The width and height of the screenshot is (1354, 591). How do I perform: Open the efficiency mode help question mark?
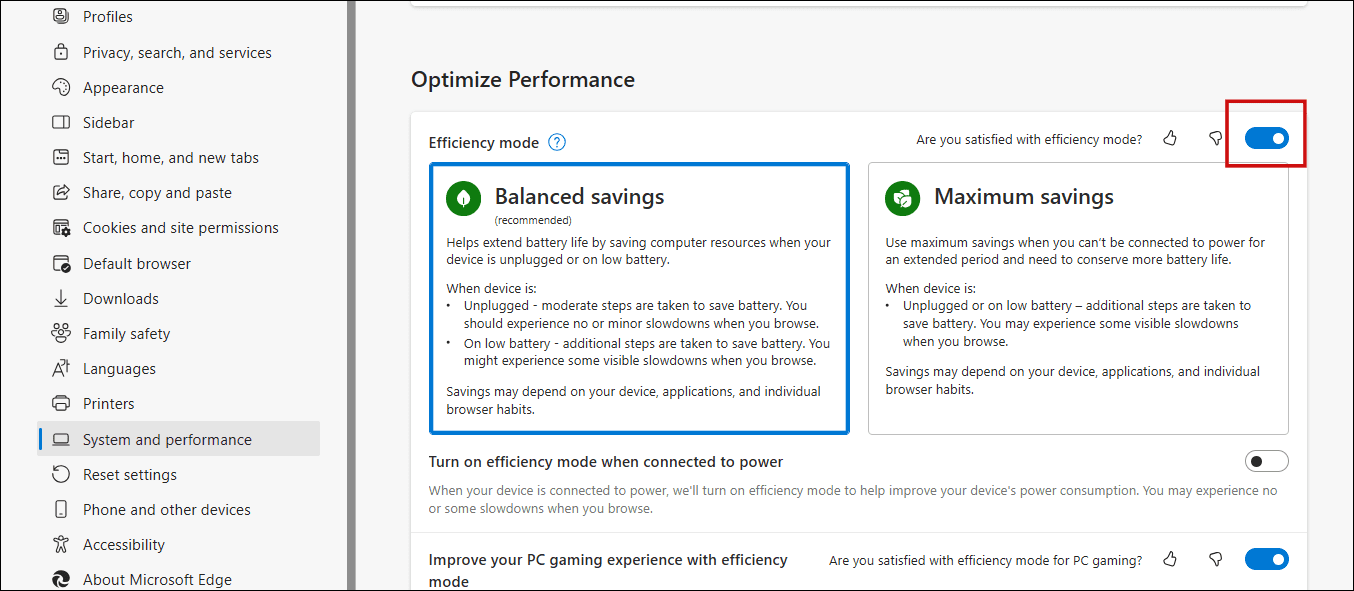(556, 141)
